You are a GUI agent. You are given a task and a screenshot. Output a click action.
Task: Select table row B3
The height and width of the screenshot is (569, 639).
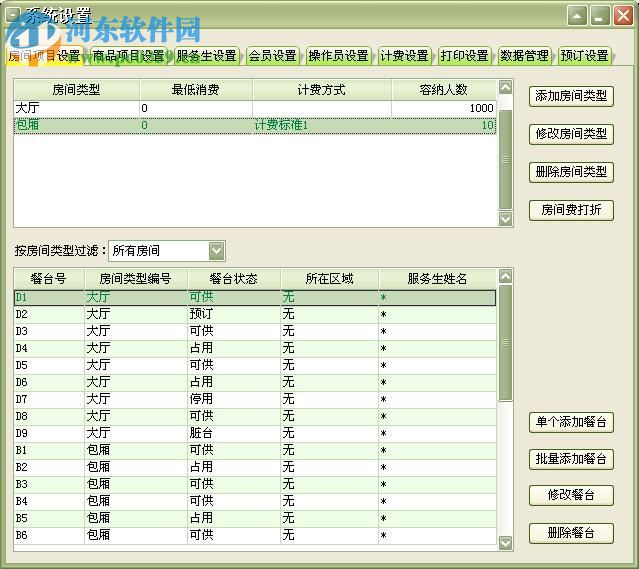255,484
